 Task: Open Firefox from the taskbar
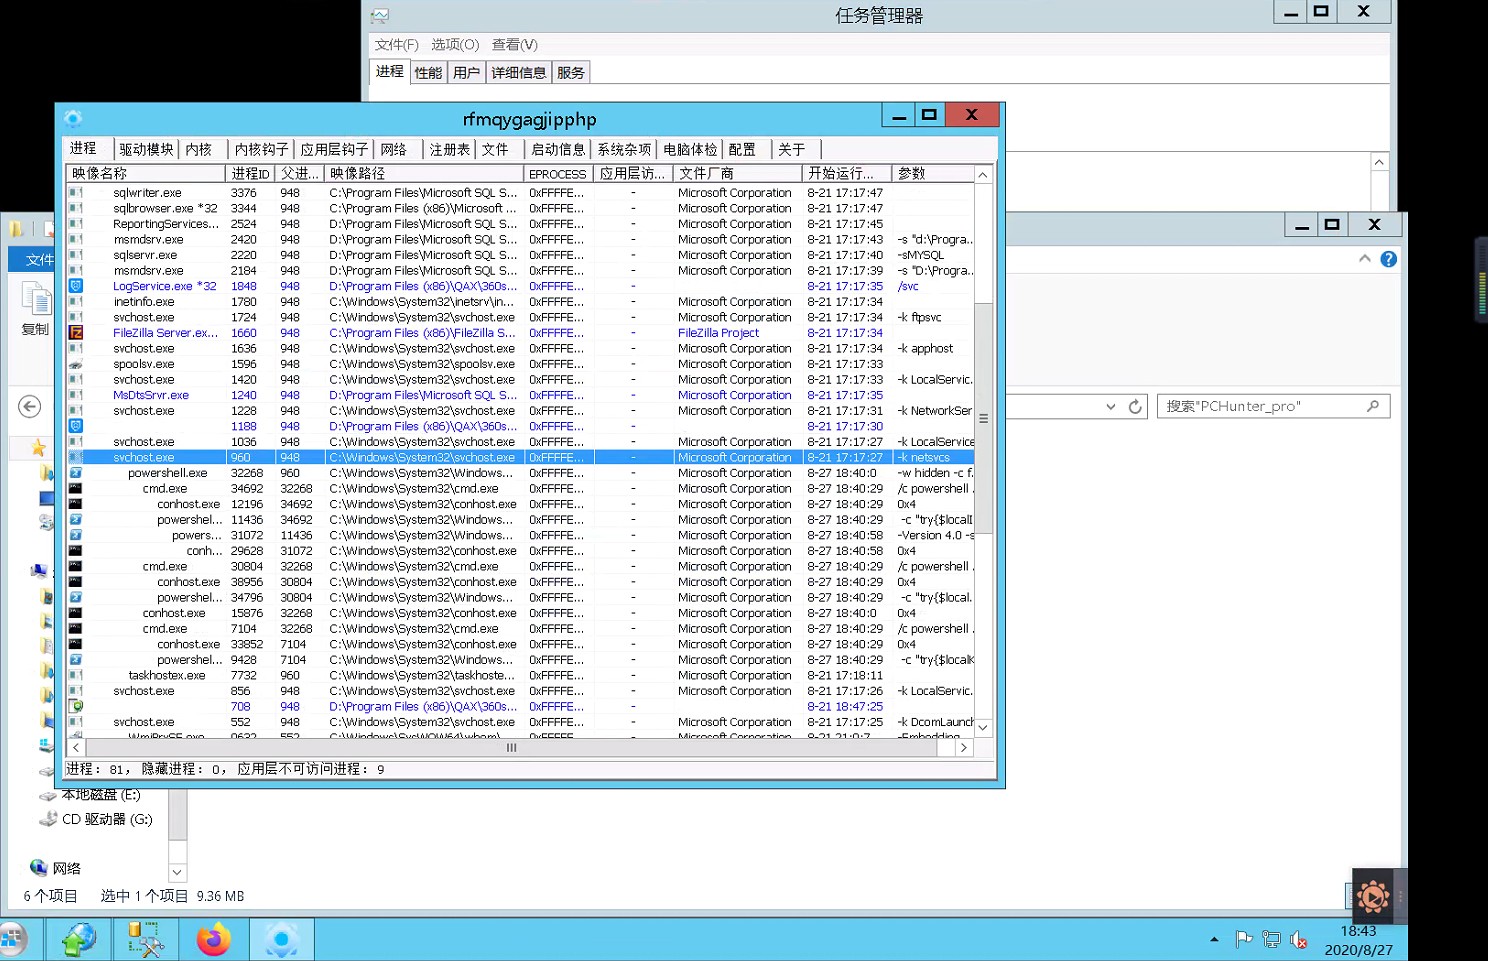[x=213, y=940]
